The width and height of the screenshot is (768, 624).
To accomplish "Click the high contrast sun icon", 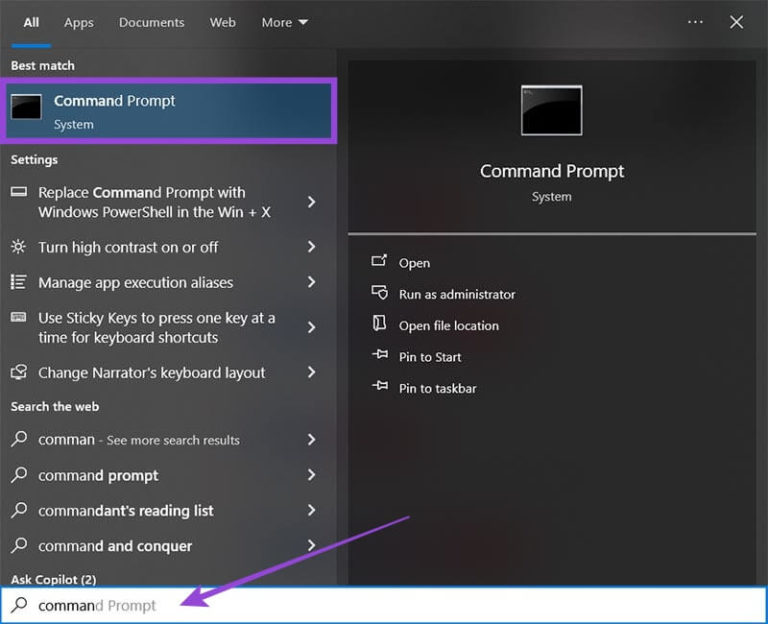I will (19, 246).
